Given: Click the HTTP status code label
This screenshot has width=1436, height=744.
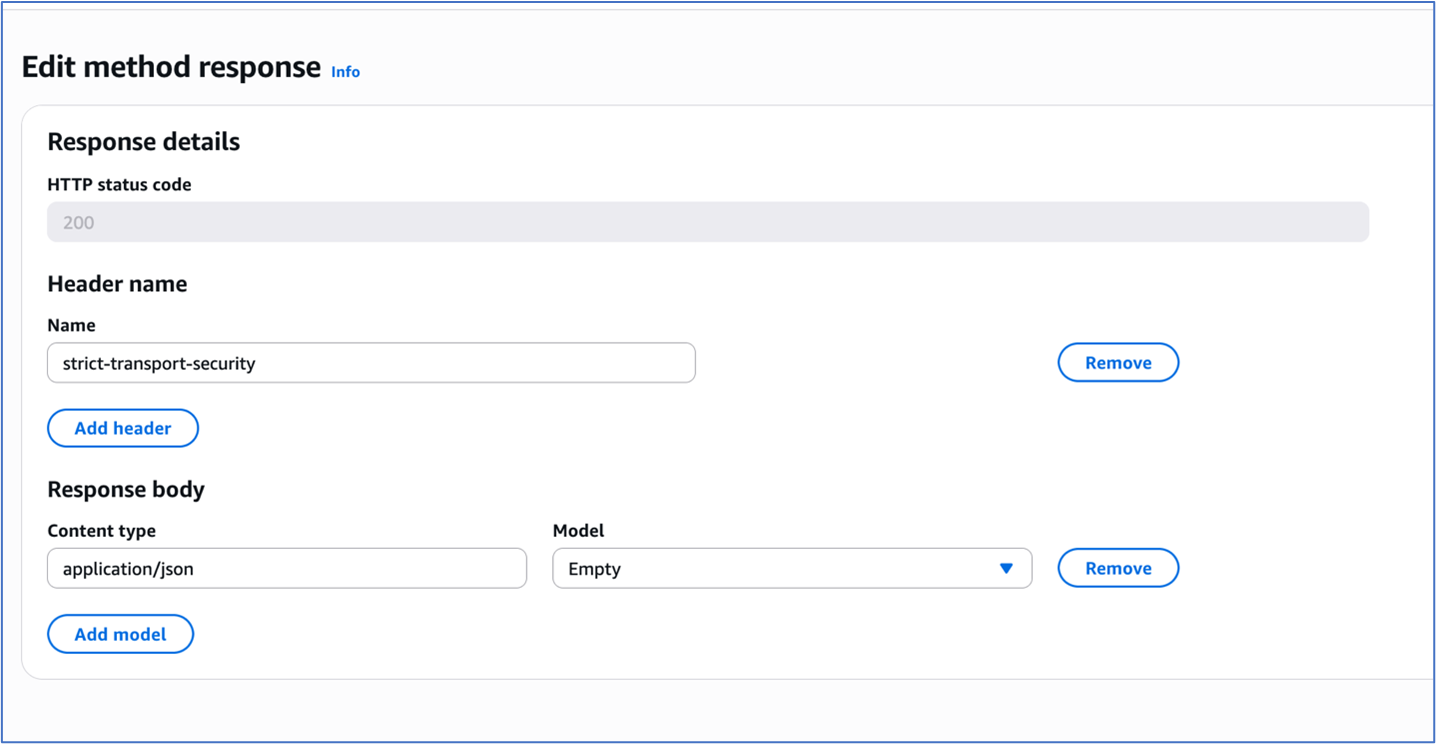Looking at the screenshot, I should tap(119, 184).
